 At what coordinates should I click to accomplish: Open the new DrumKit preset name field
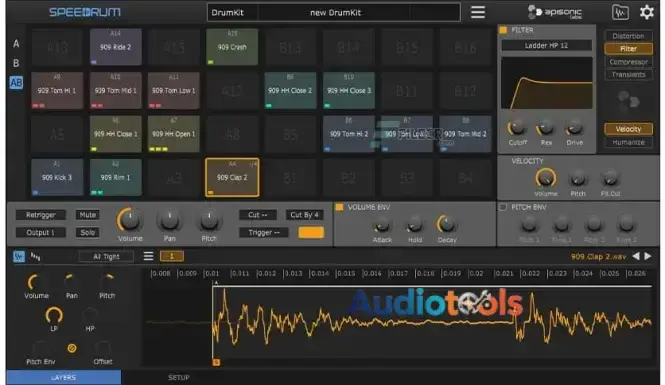[x=335, y=12]
